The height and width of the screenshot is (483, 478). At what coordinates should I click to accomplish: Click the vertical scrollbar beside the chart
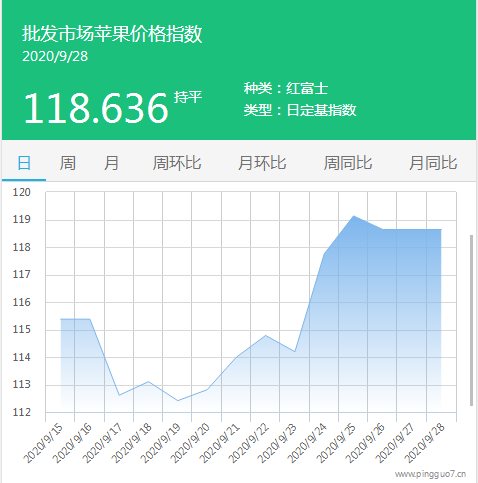tap(471, 320)
